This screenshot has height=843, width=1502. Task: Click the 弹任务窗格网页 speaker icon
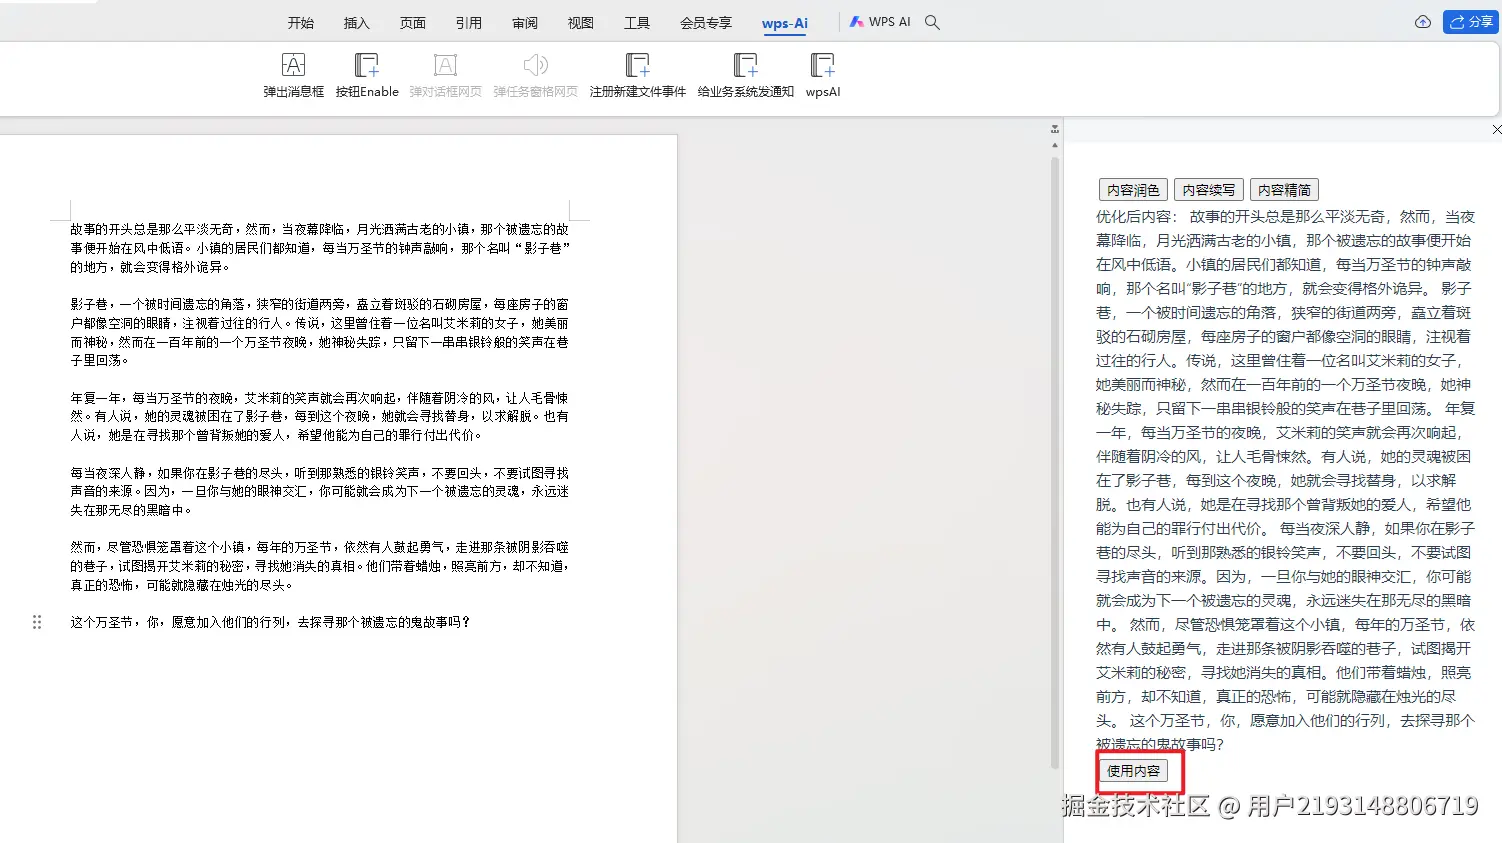(x=535, y=66)
